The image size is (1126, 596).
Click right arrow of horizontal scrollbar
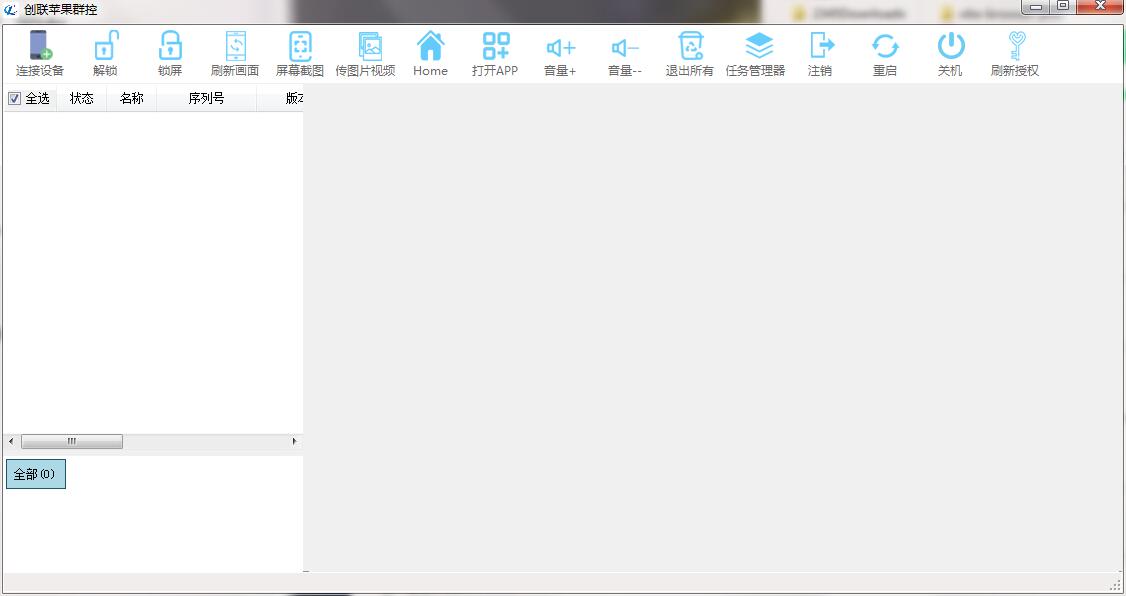[294, 442]
